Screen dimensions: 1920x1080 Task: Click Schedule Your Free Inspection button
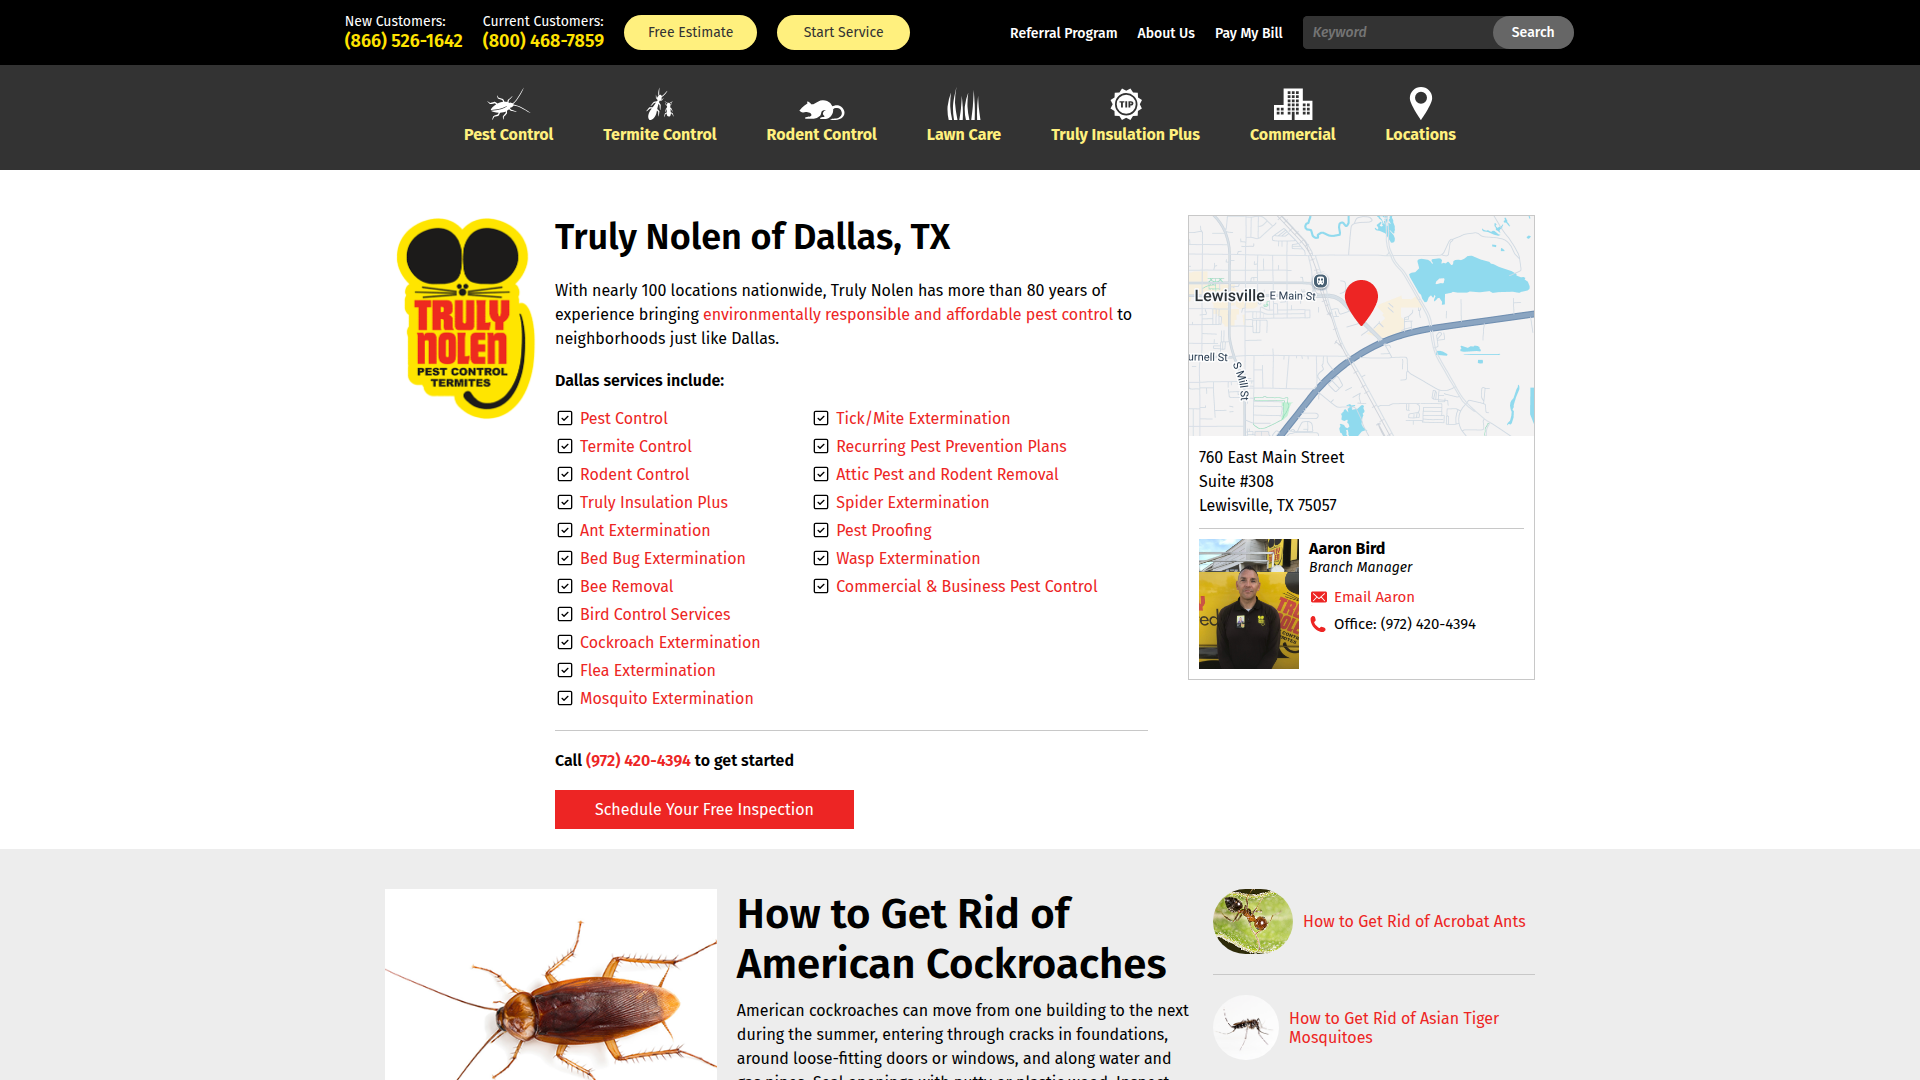click(x=704, y=809)
